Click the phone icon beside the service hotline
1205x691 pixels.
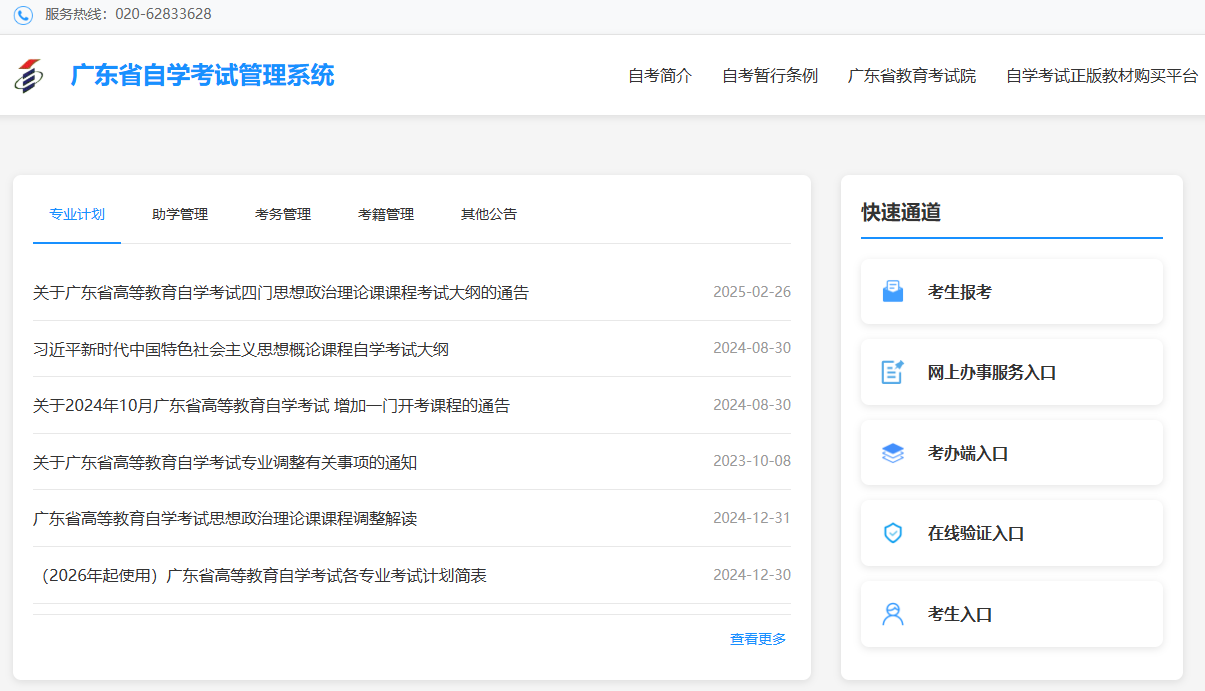[23, 15]
